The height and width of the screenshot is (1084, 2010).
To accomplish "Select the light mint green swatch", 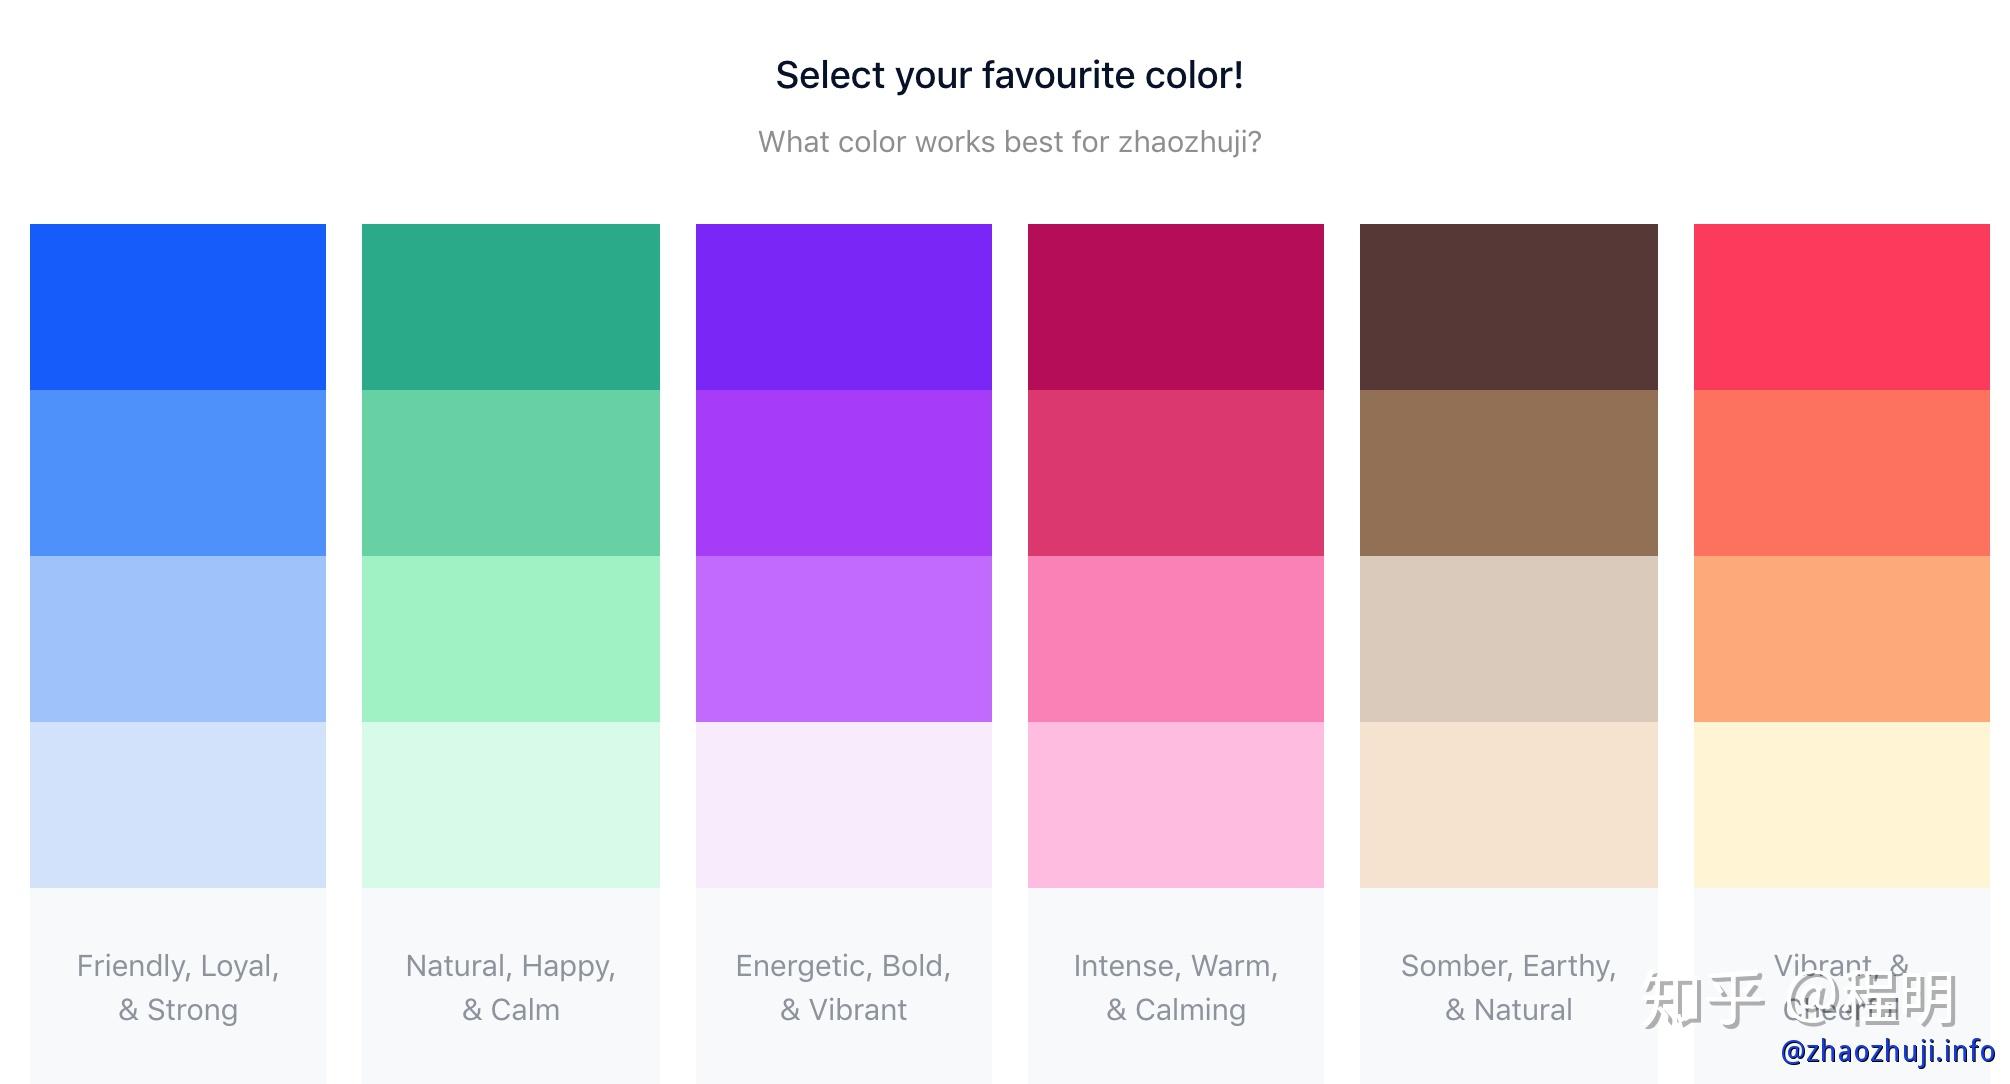I will 511,638.
